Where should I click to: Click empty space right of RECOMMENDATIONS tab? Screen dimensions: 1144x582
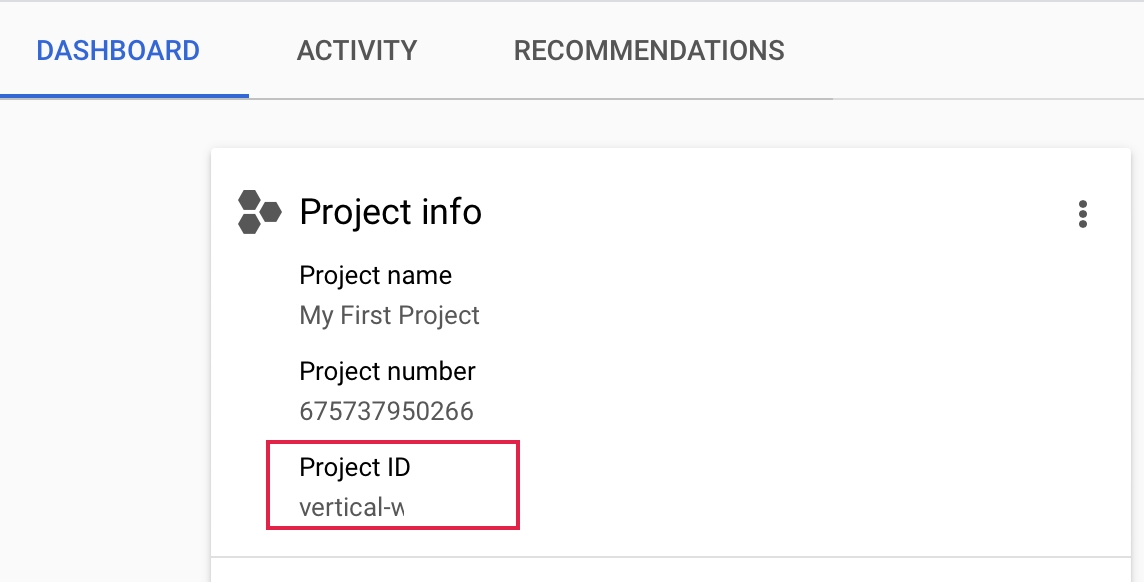click(960, 50)
